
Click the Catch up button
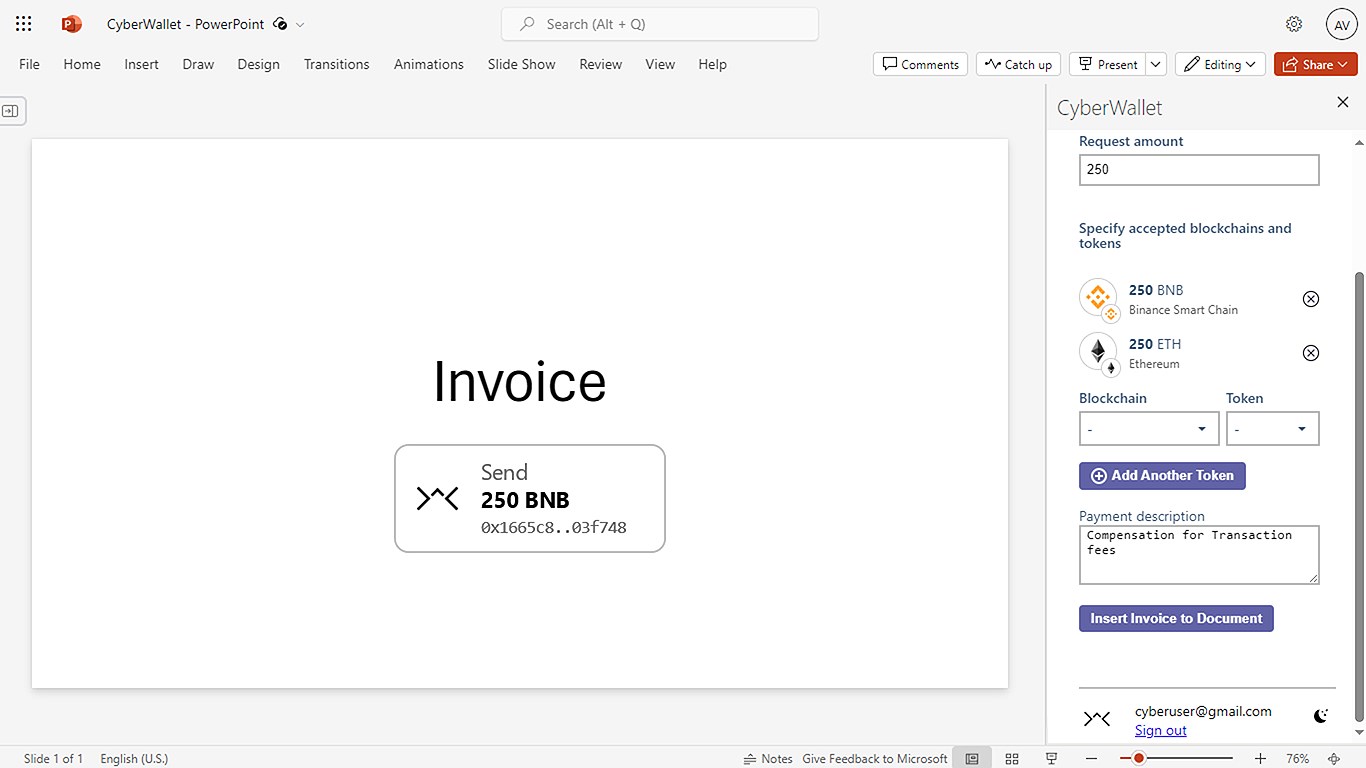click(1018, 64)
